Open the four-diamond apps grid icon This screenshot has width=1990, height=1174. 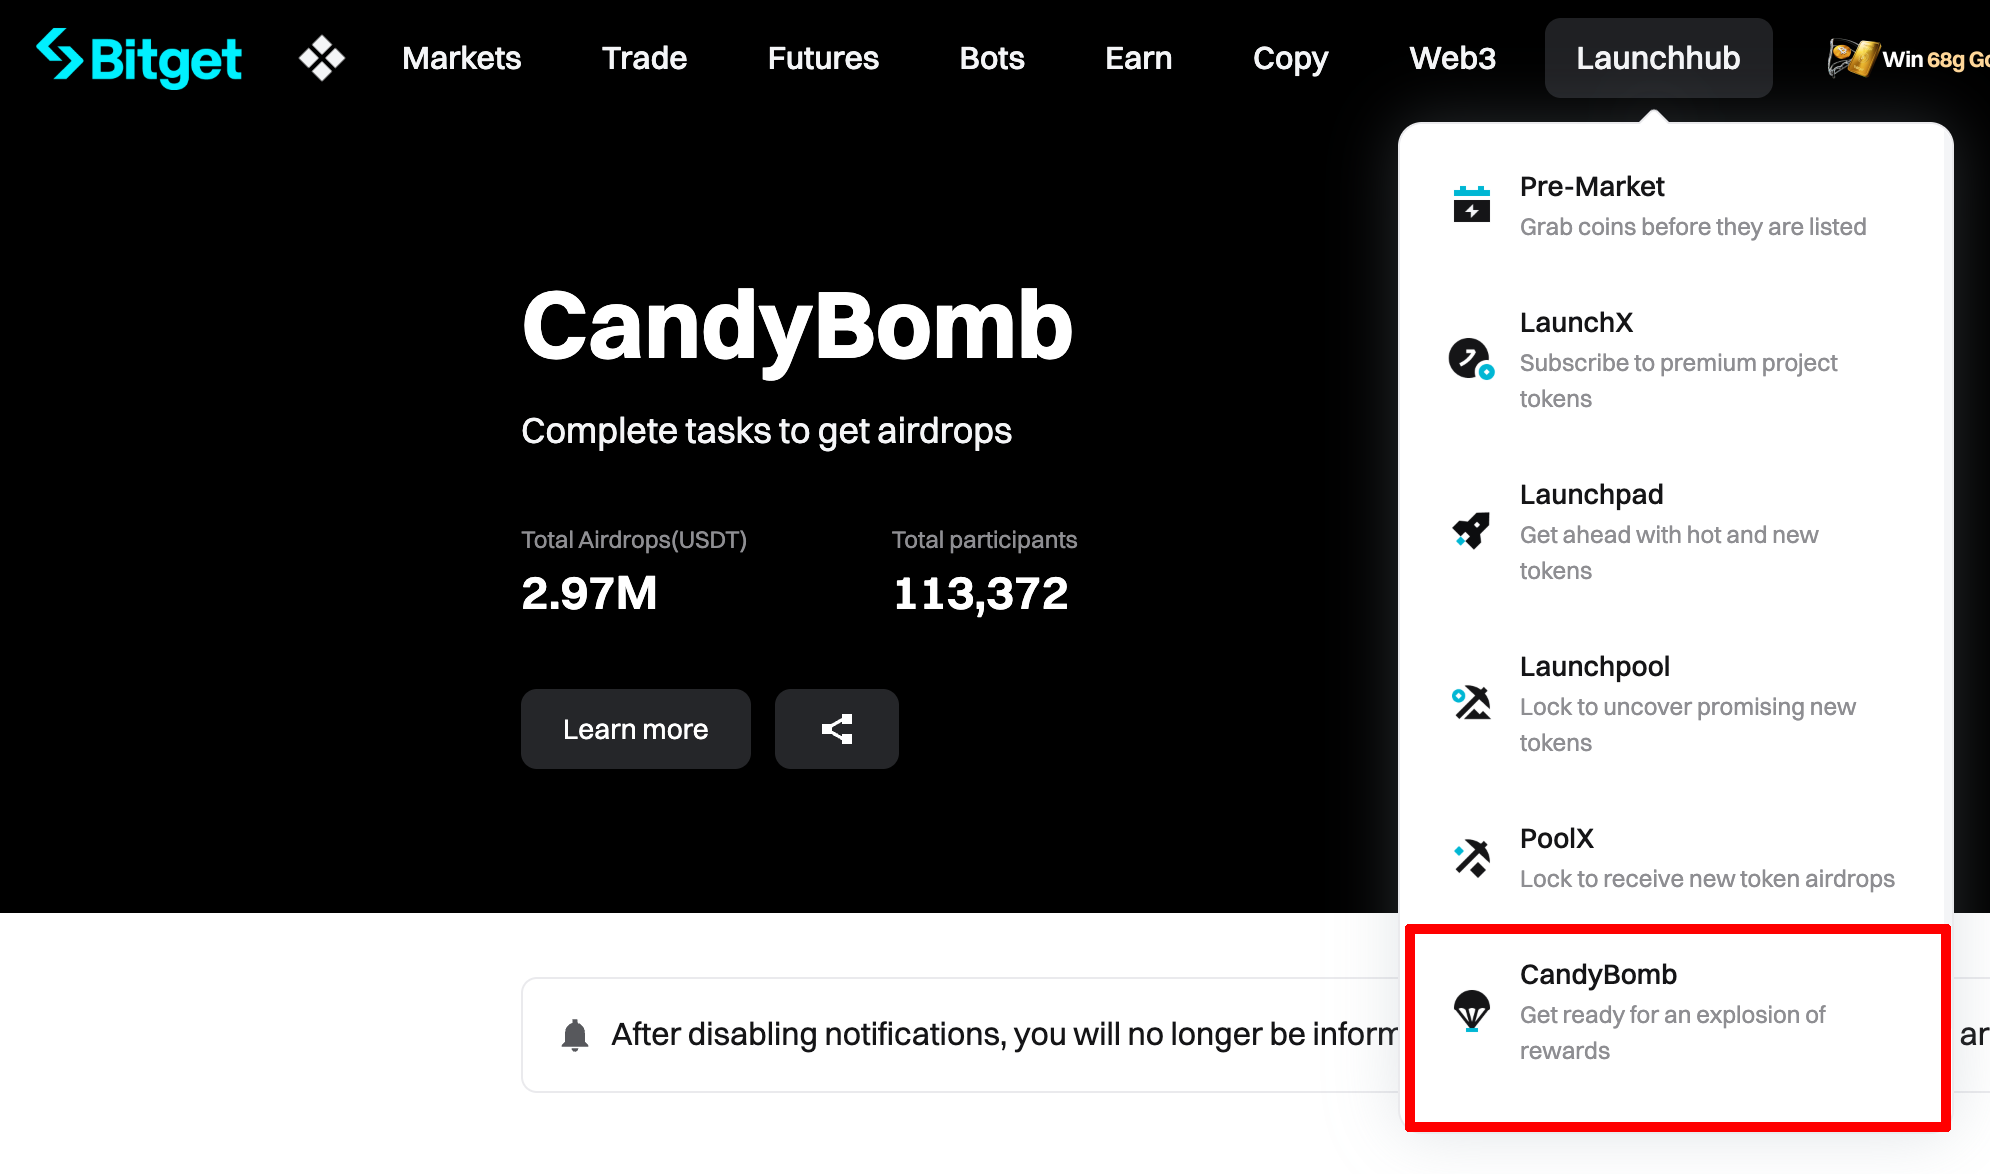click(321, 58)
